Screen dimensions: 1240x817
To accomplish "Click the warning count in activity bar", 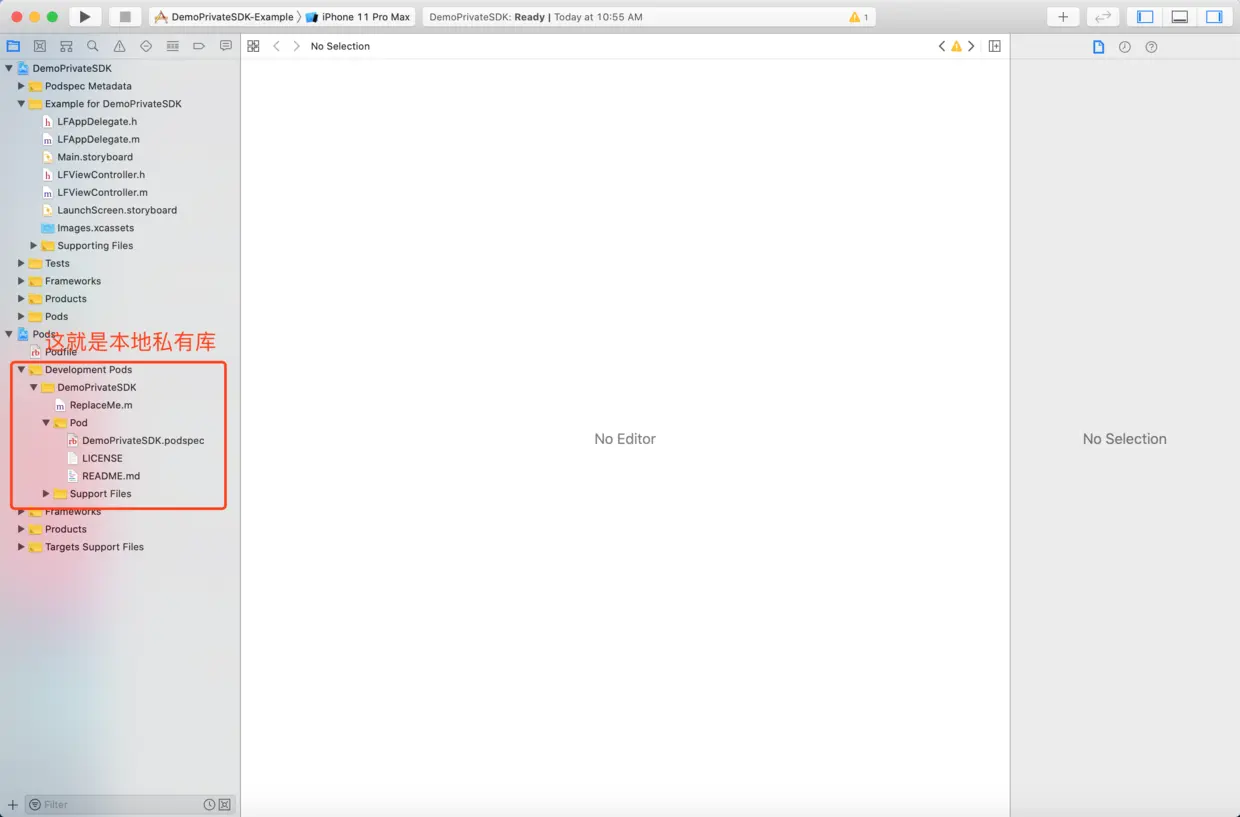I will point(858,17).
